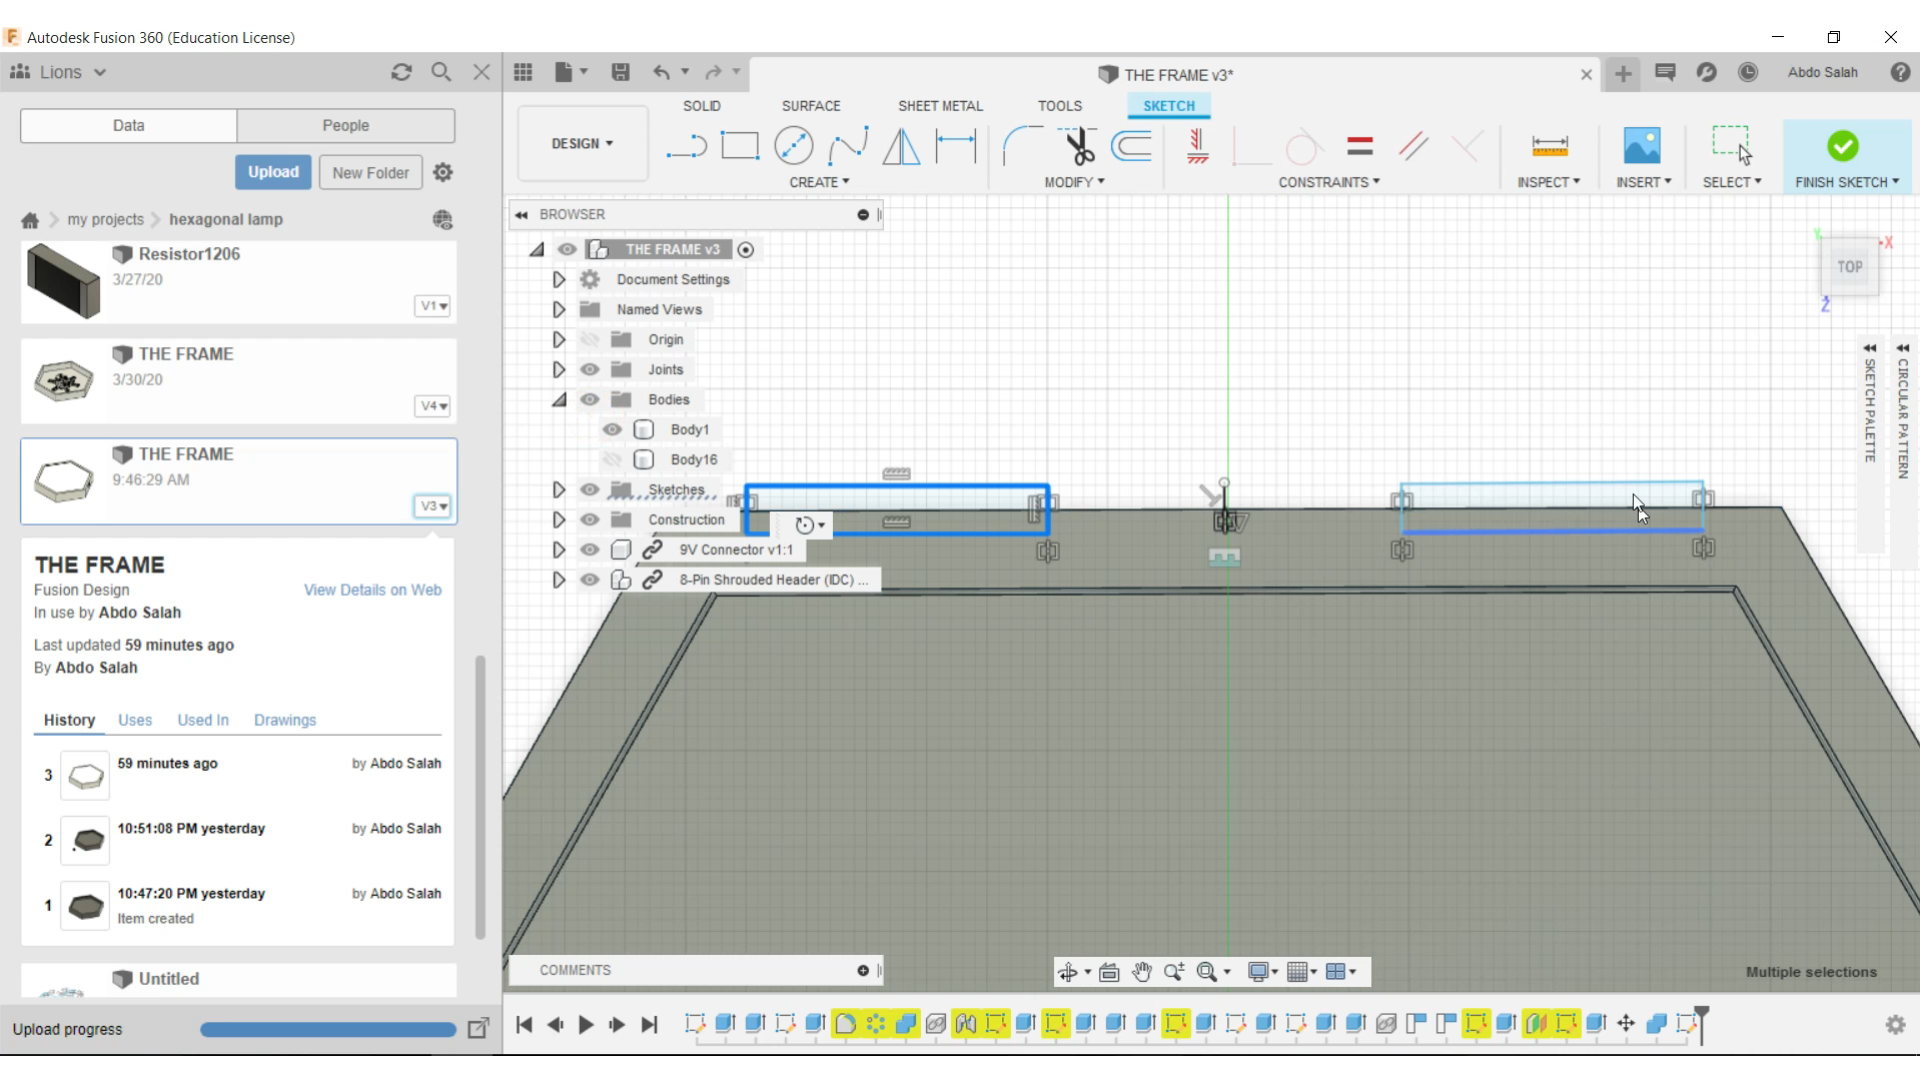
Task: Toggle visibility of THE FRAME v3 root
Action: click(x=567, y=249)
